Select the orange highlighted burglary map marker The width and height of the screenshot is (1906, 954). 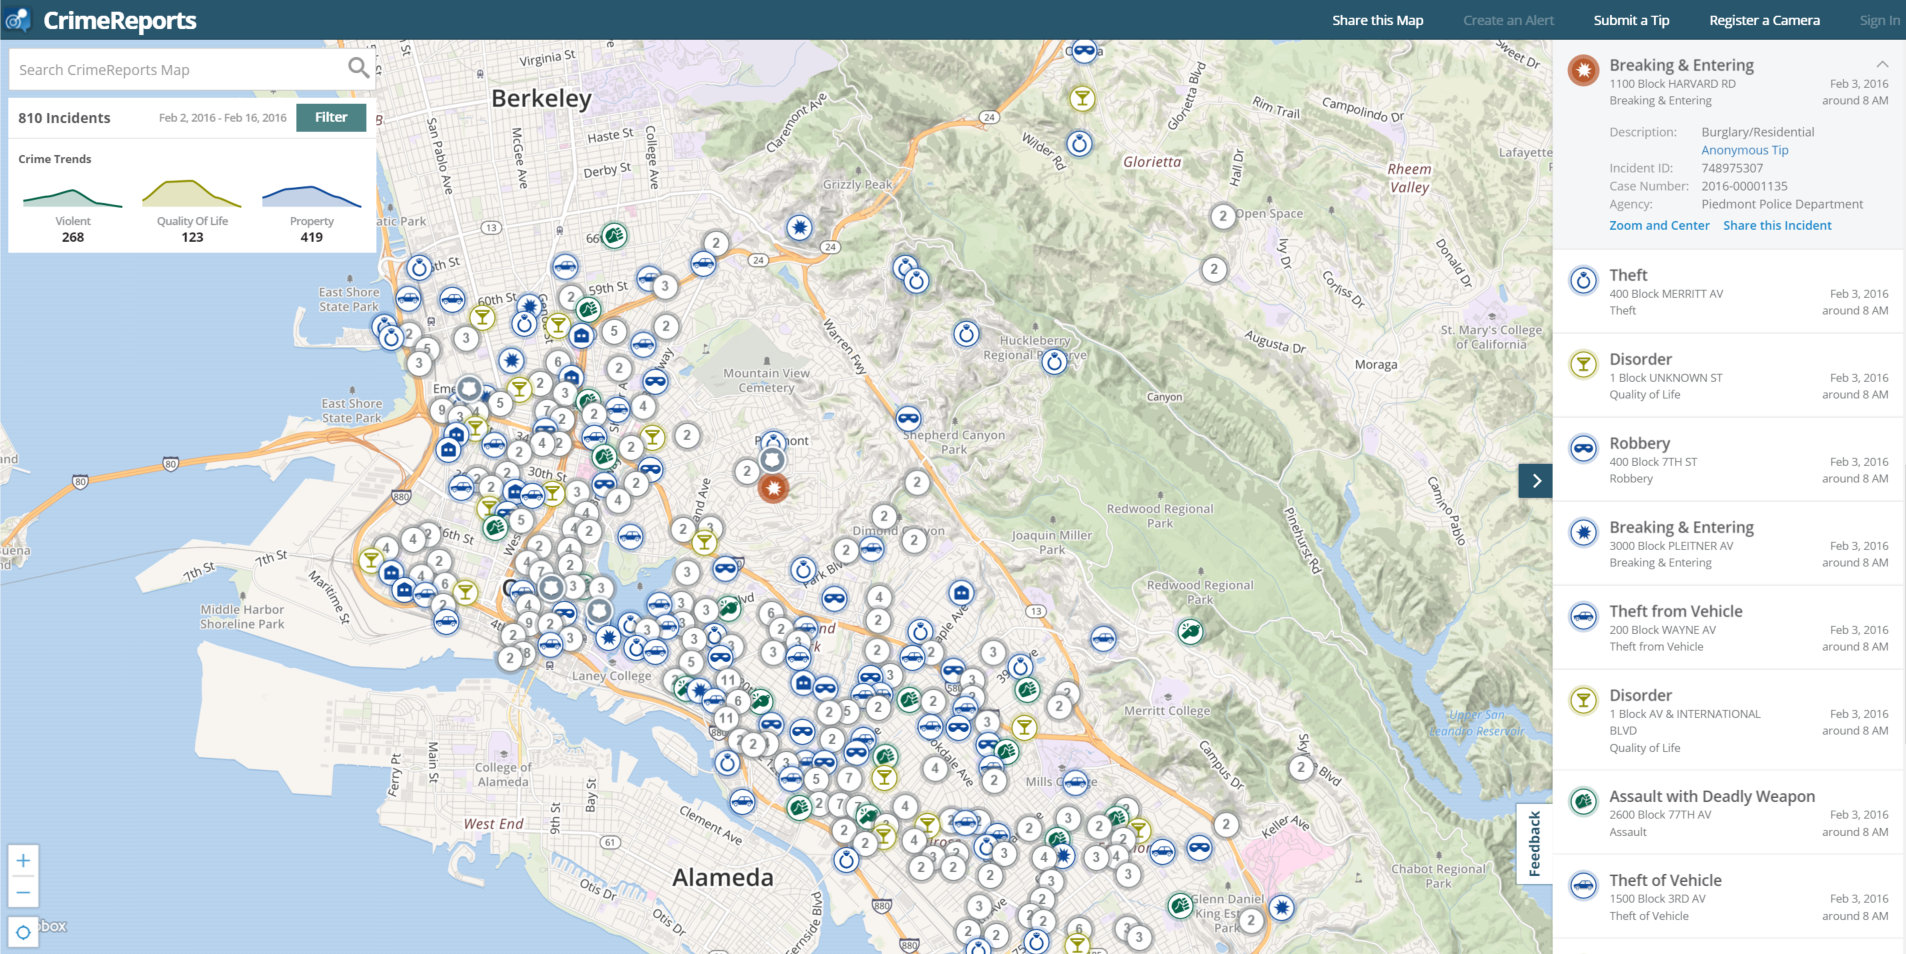point(773,488)
